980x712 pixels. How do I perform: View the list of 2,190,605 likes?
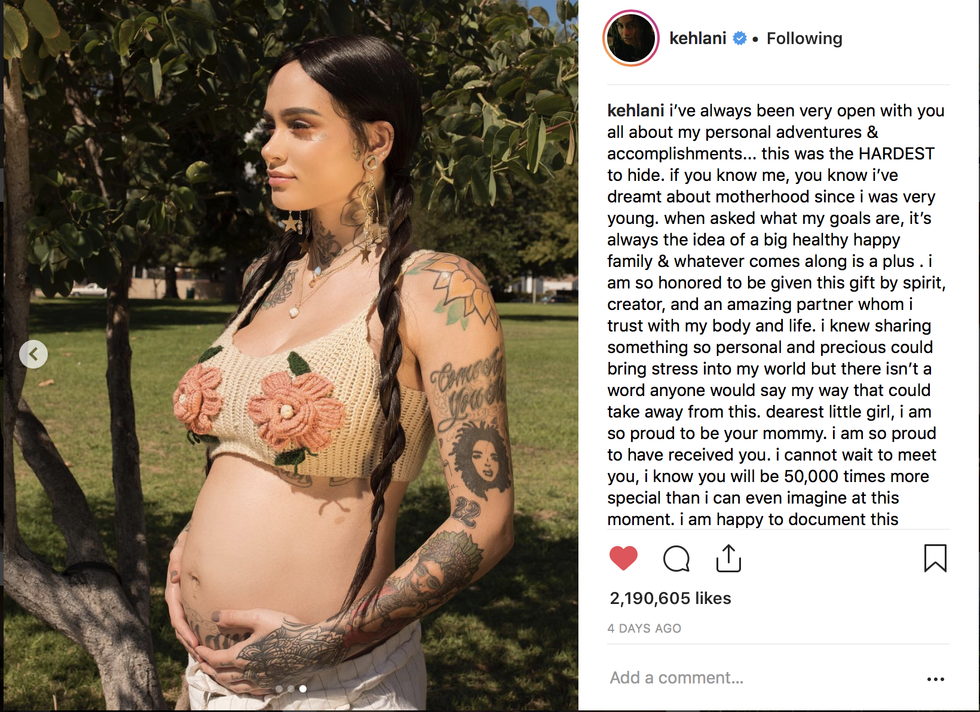pos(670,598)
